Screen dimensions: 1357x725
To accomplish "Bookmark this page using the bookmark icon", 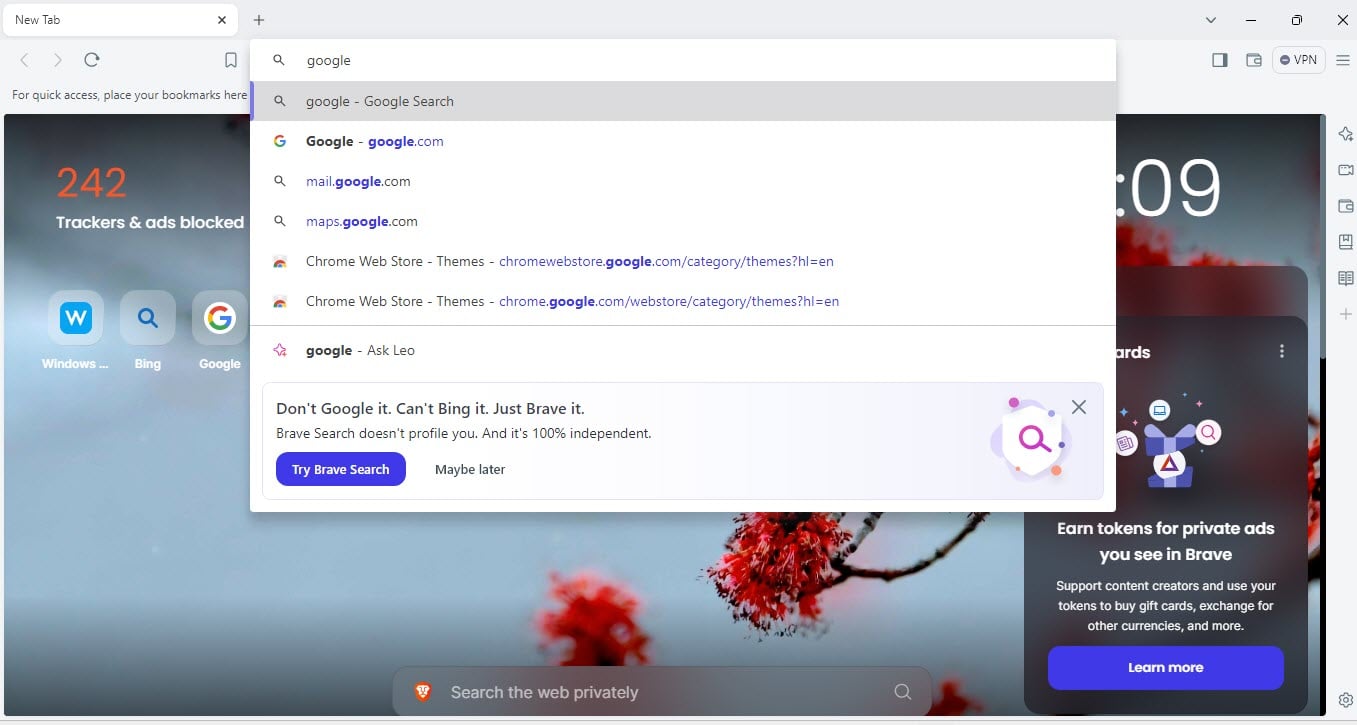I will click(231, 60).
